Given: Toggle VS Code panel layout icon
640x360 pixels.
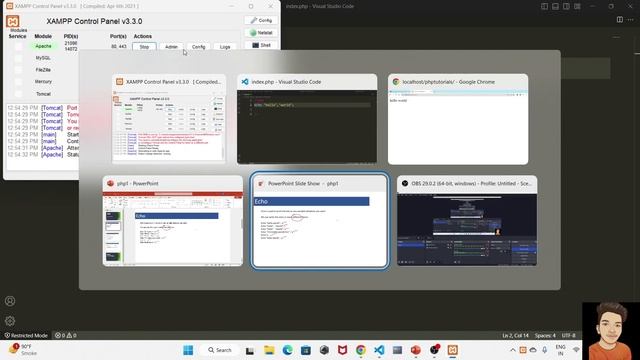Looking at the screenshot, I should click(555, 6).
